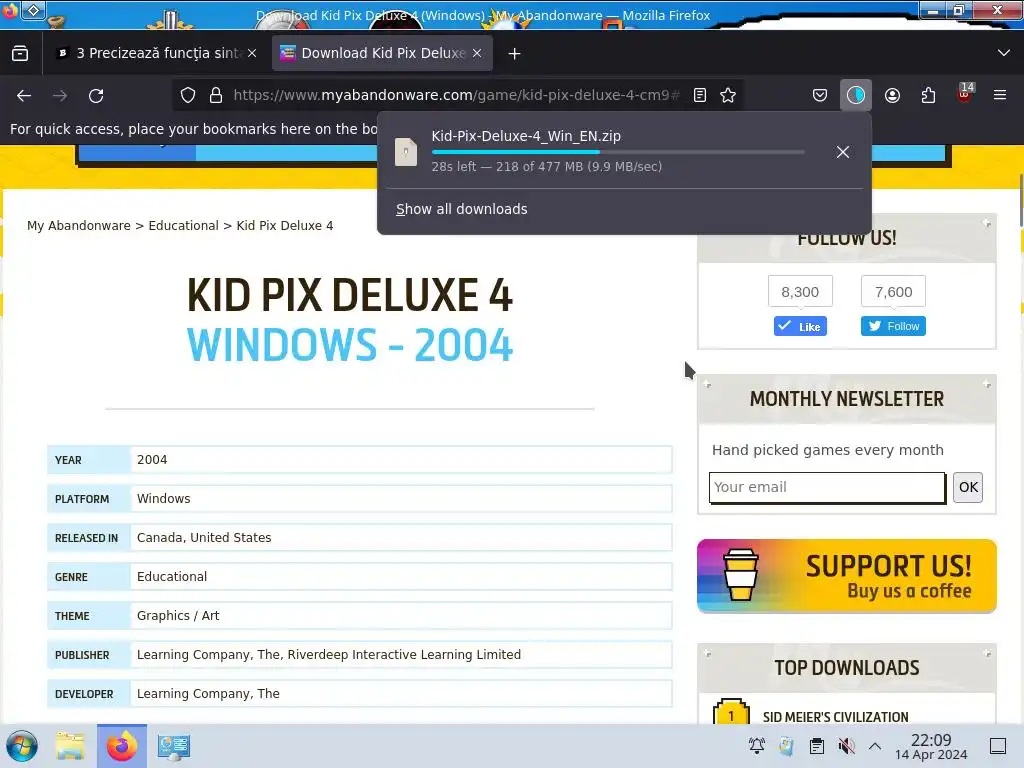This screenshot has height=768, width=1024.
Task: Click Riverdeep Interactive Learning Limited publisher
Action: (x=404, y=654)
